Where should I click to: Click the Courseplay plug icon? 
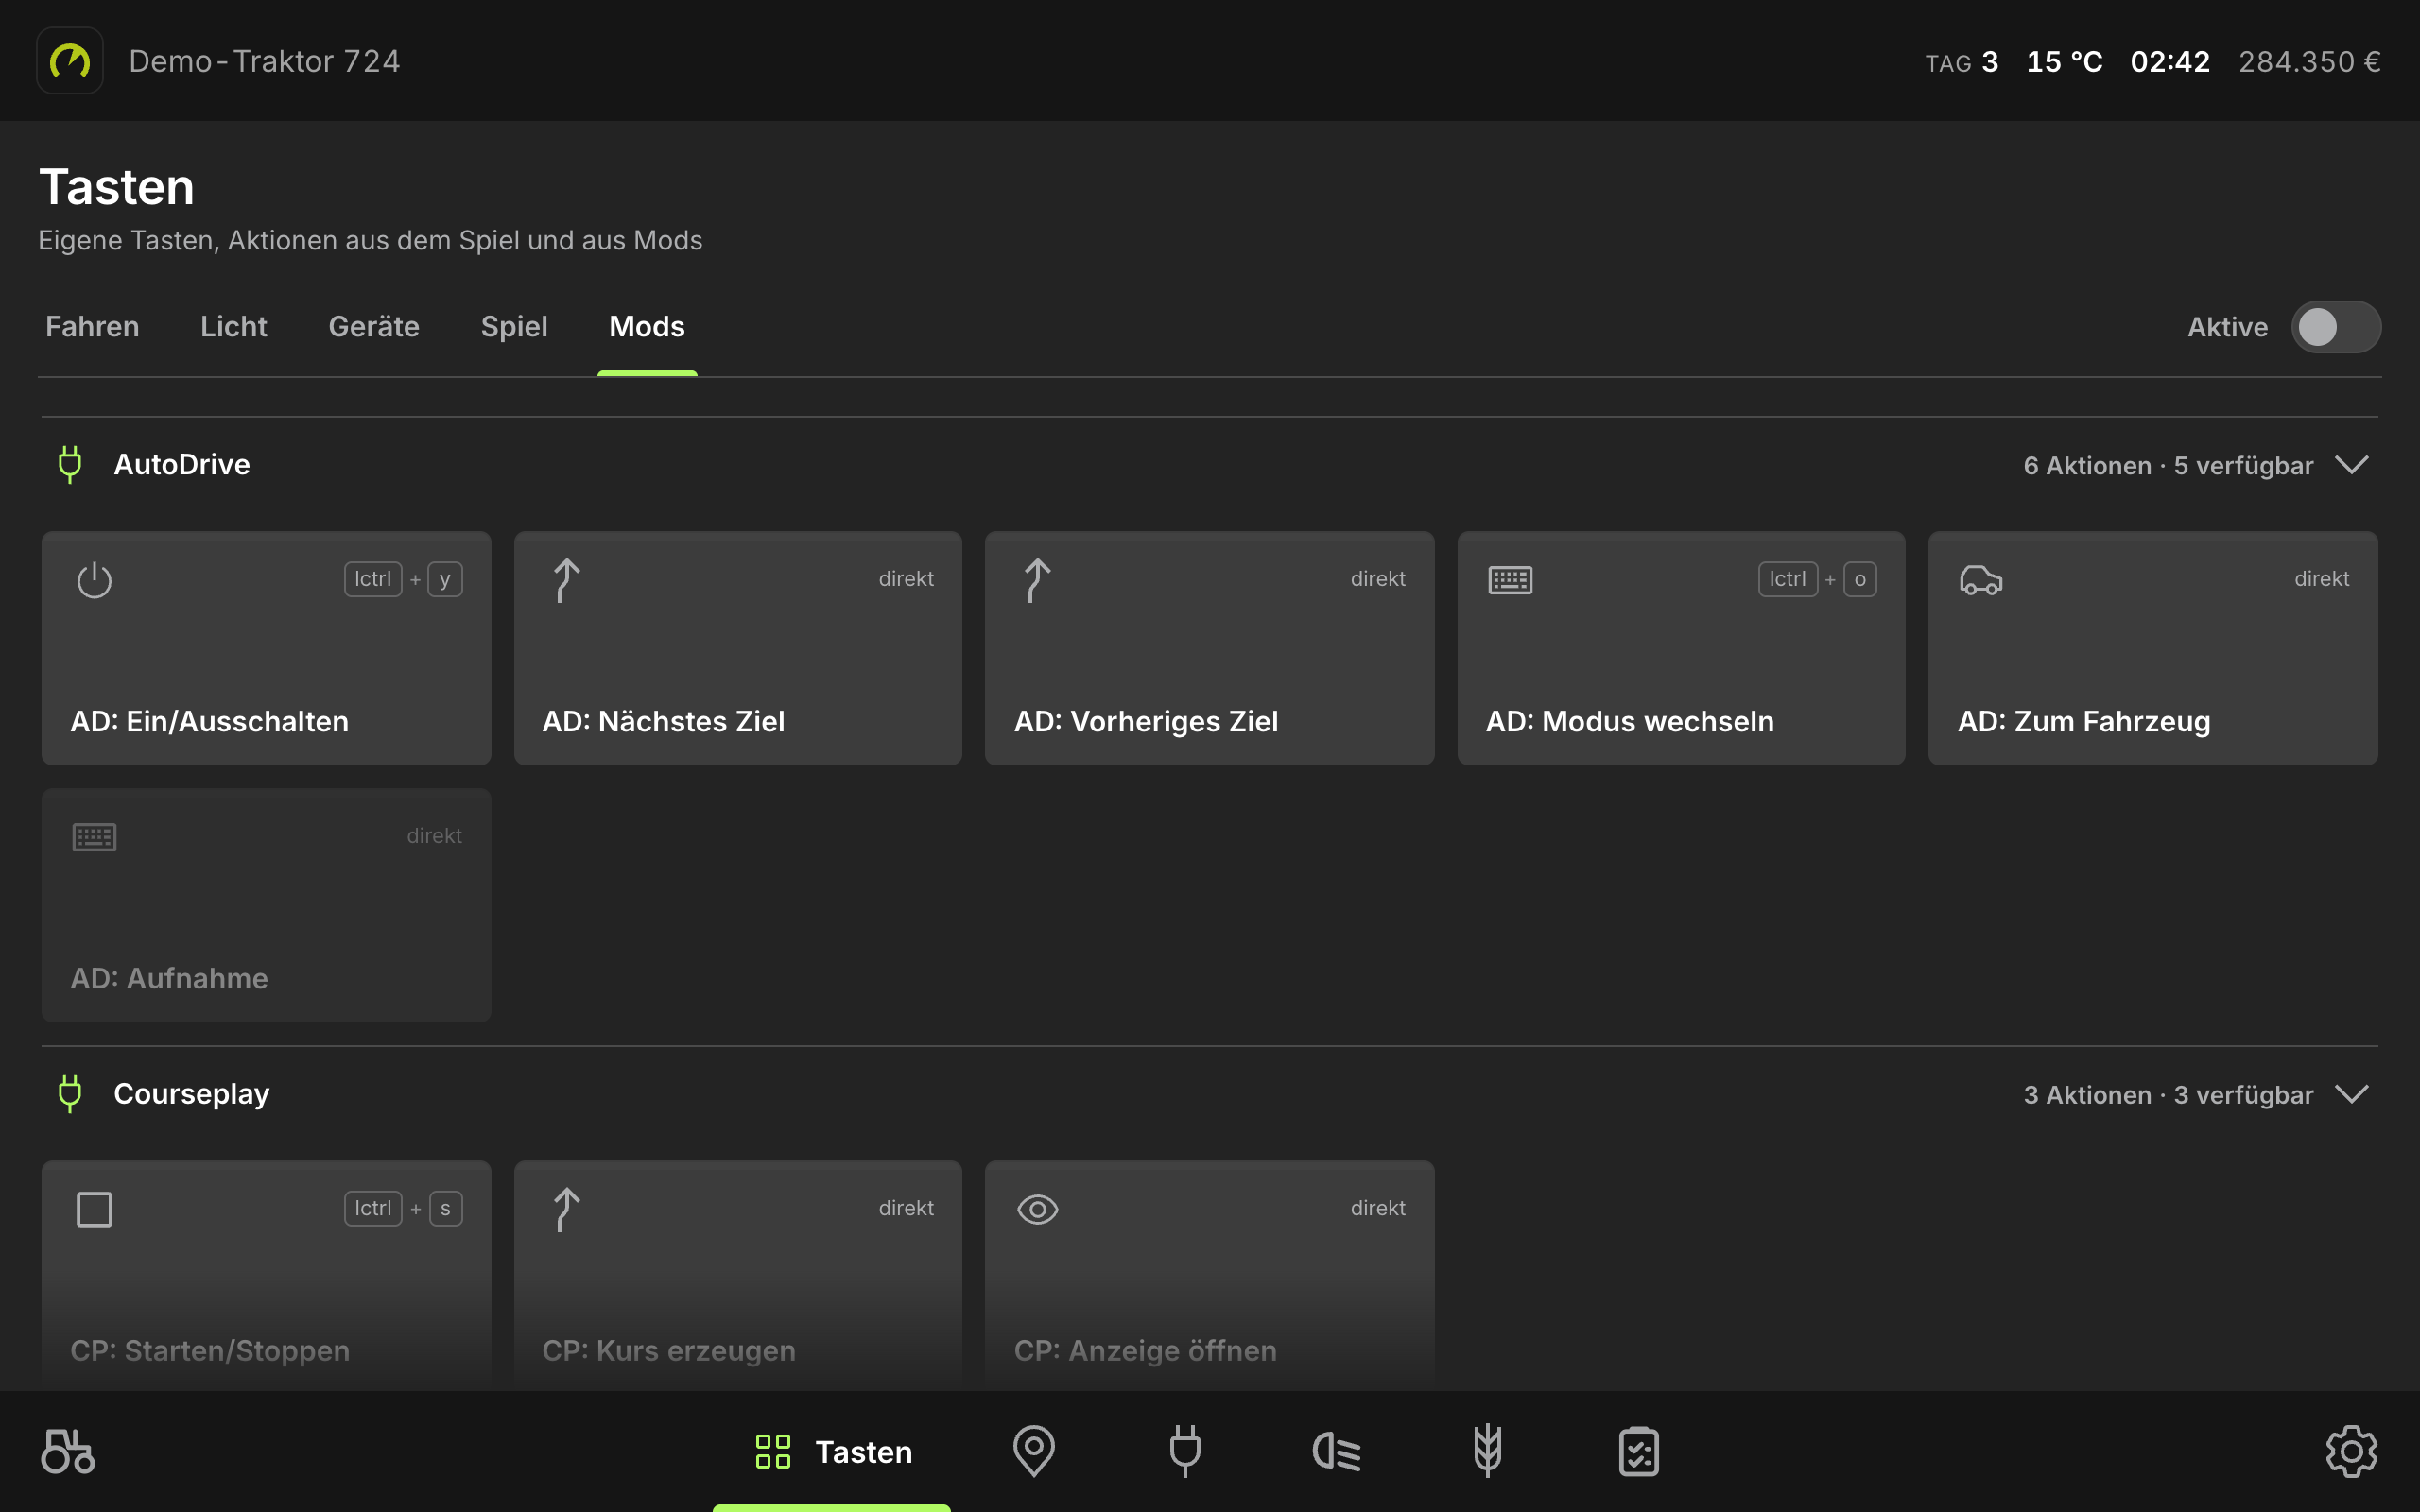tap(70, 1094)
